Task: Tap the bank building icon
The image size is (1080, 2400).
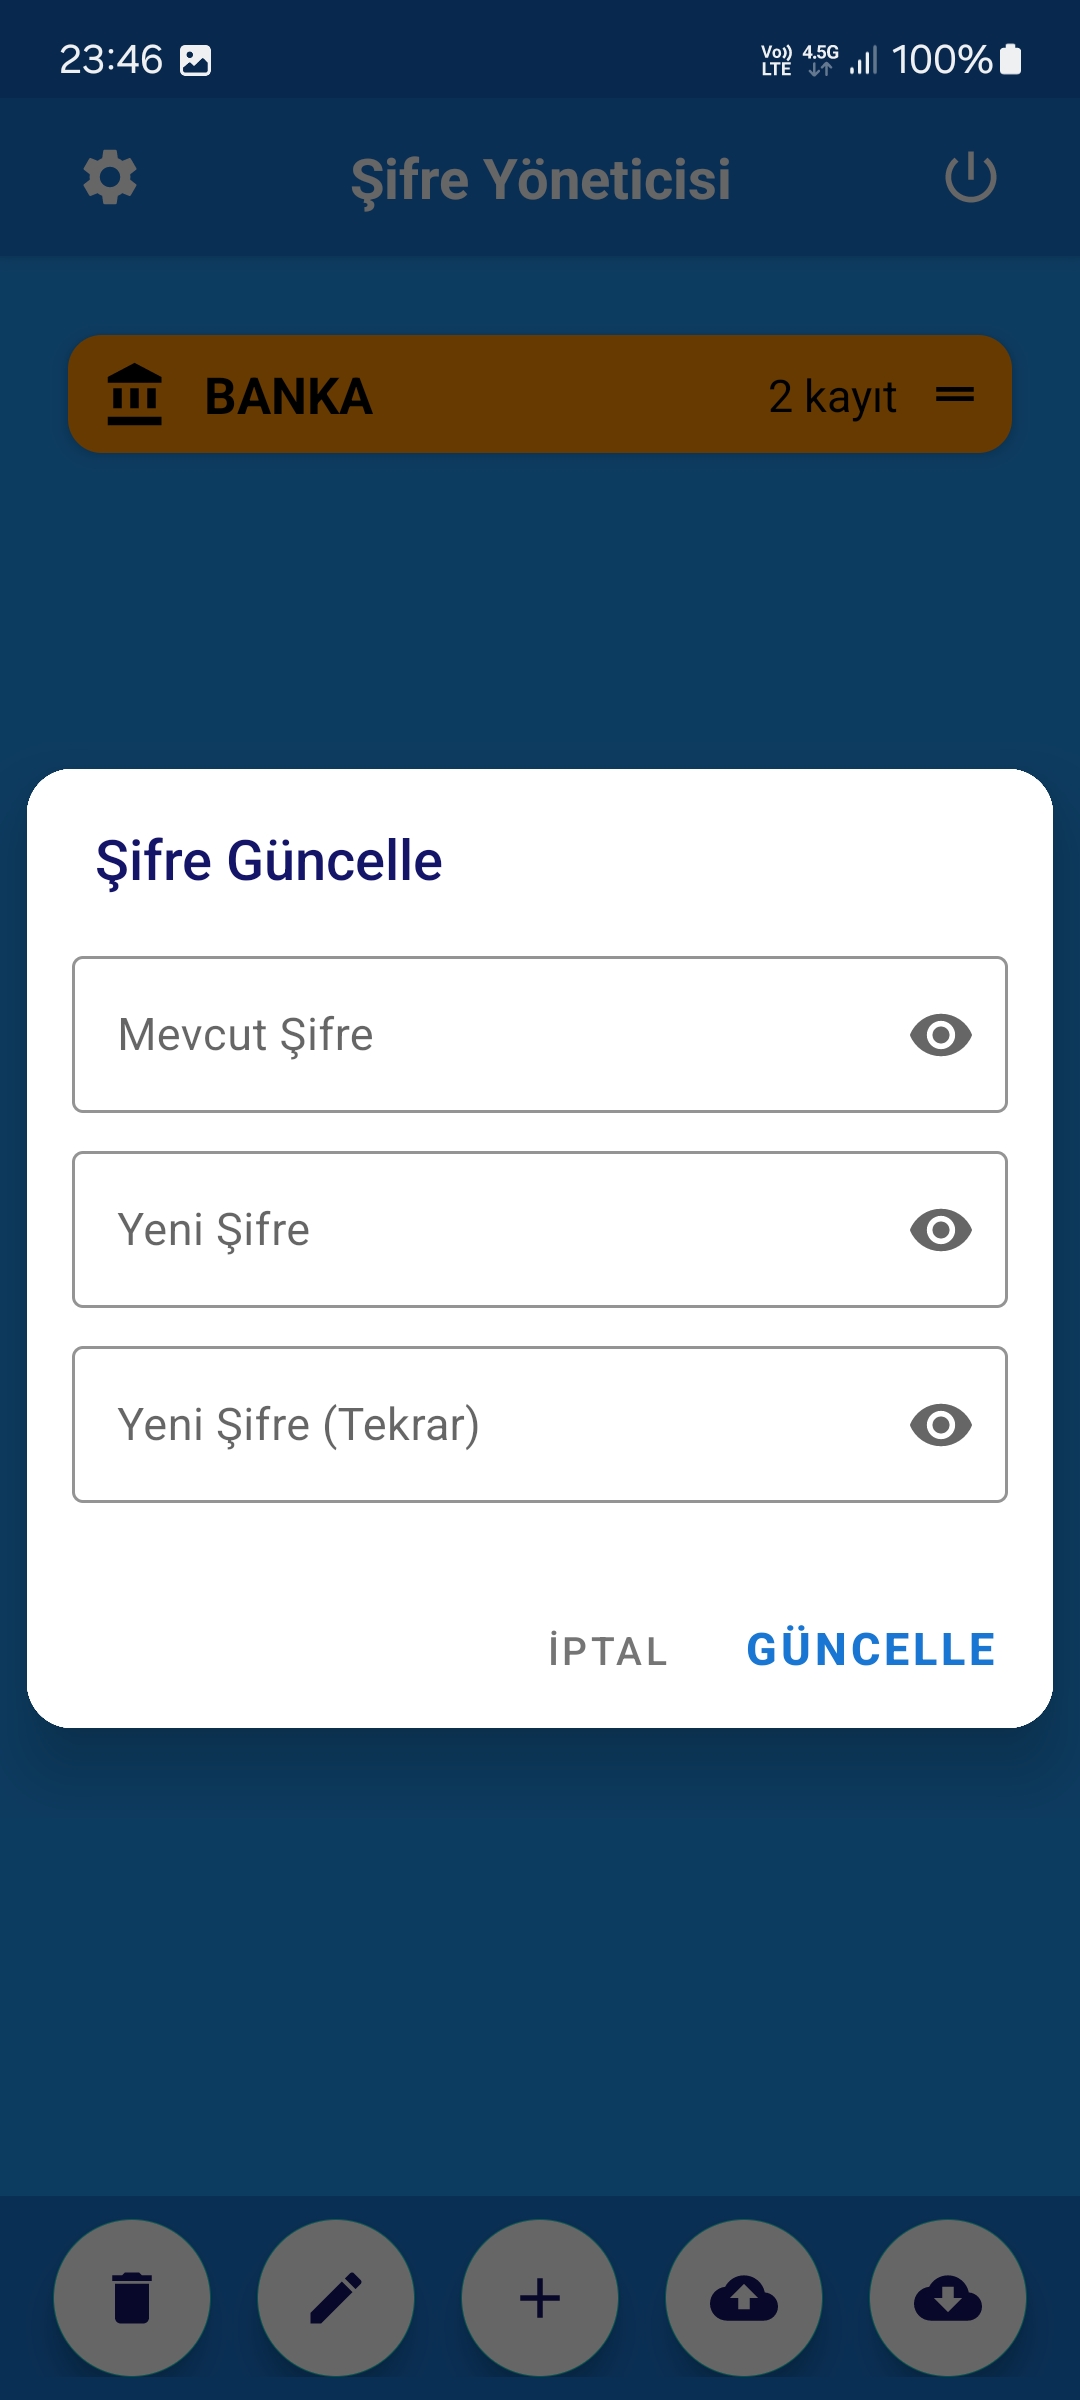Action: pos(135,395)
